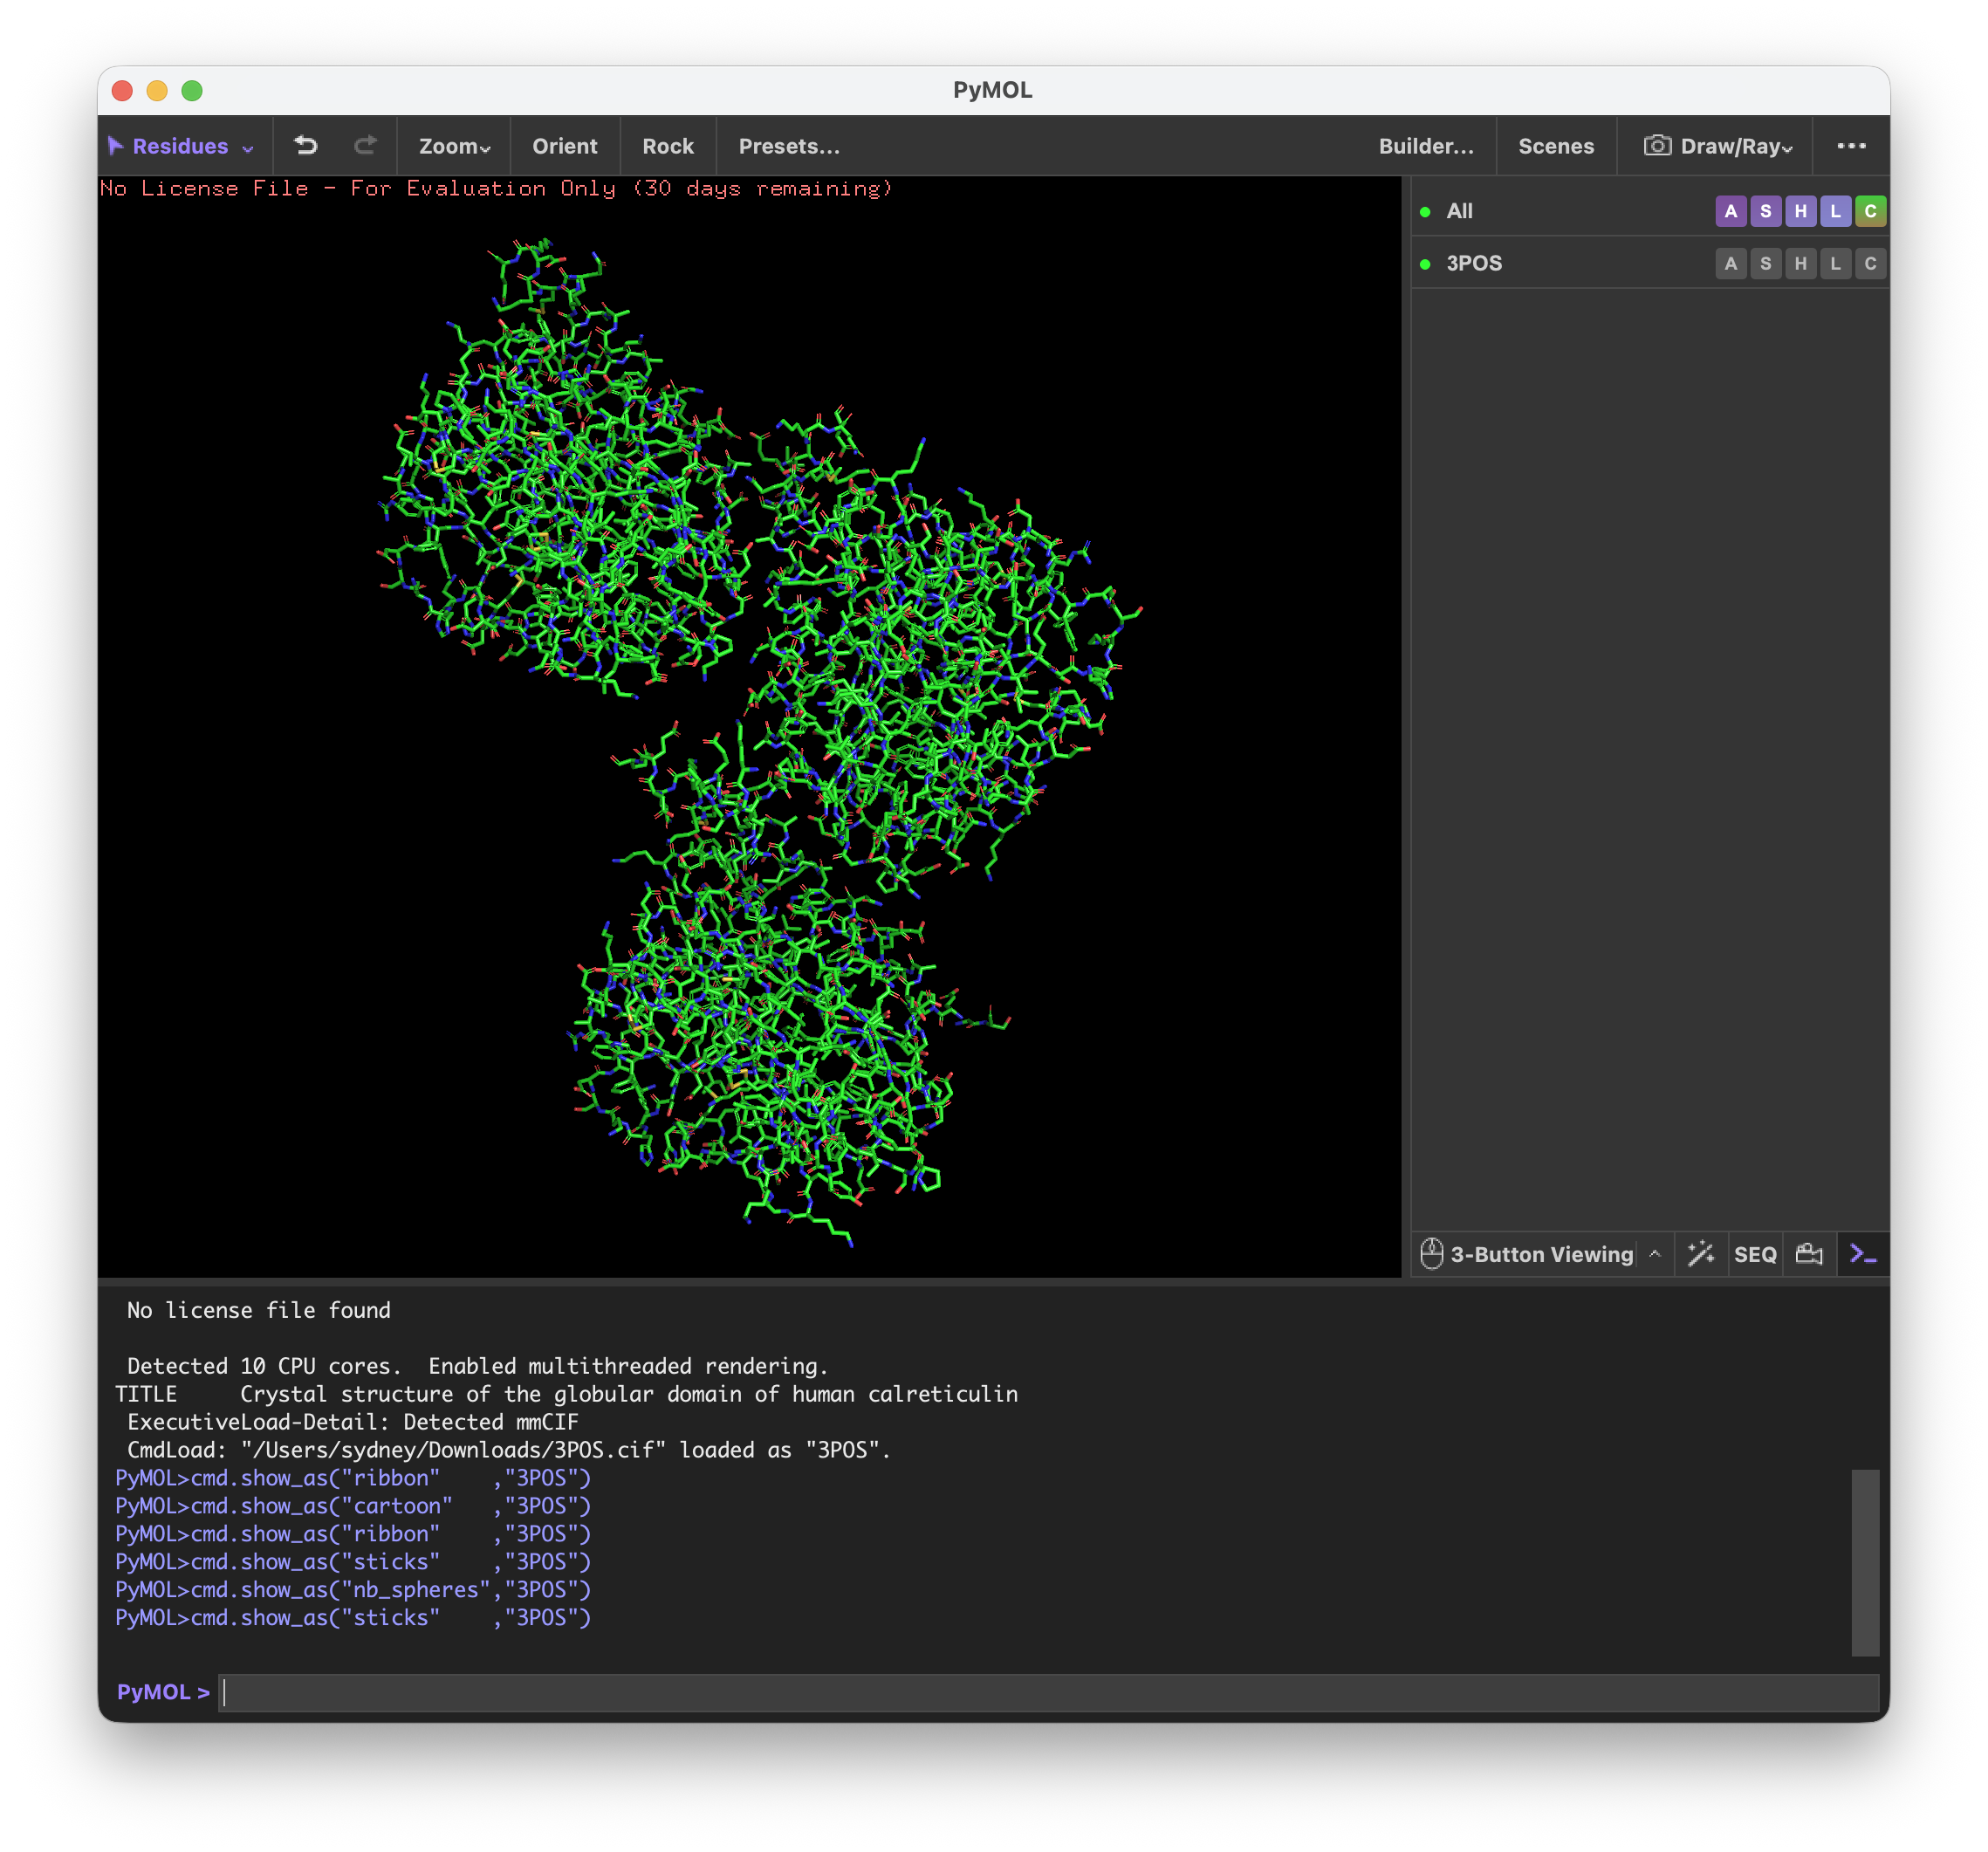Screen dimensions: 1988x1852
Task: Toggle the command line prompt icon
Action: [x=1863, y=1253]
